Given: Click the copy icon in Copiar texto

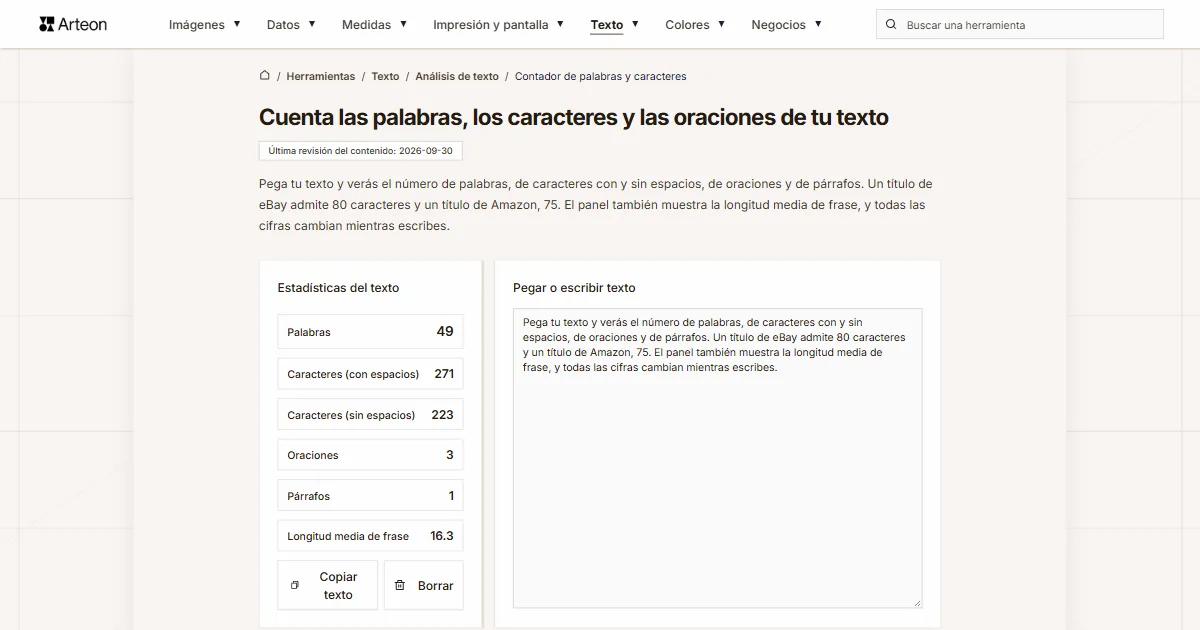Looking at the screenshot, I should pyautogui.click(x=294, y=585).
